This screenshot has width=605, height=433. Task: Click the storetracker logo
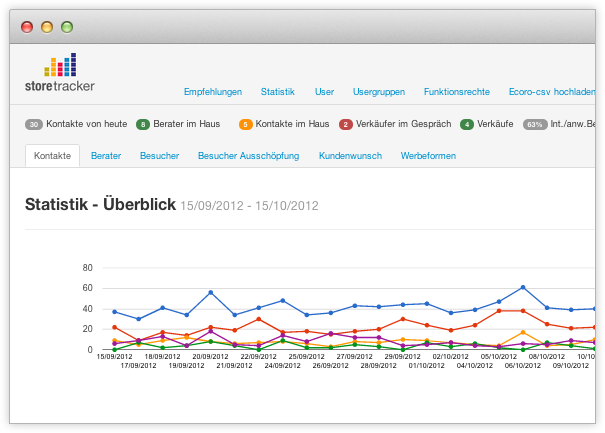tap(59, 74)
